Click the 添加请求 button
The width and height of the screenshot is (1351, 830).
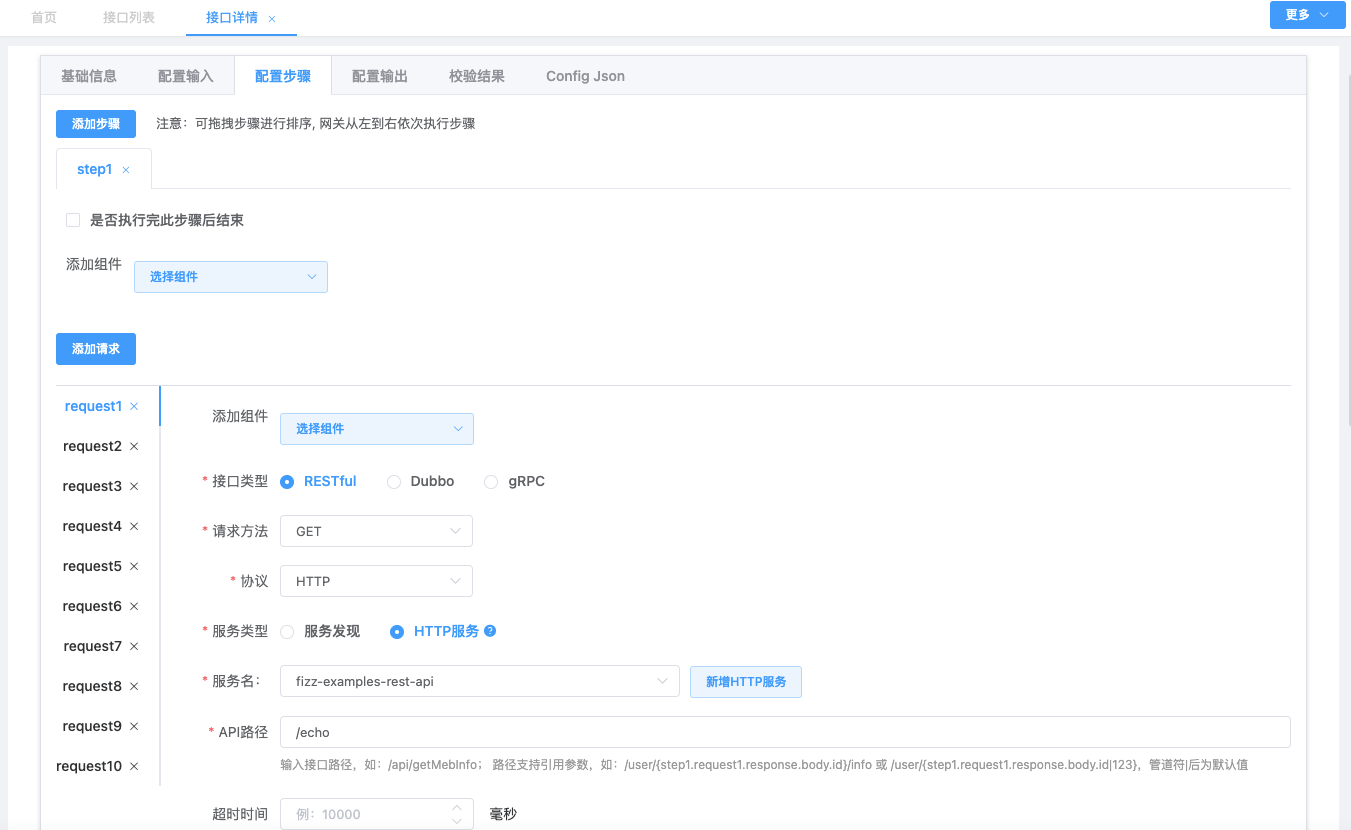coord(96,349)
